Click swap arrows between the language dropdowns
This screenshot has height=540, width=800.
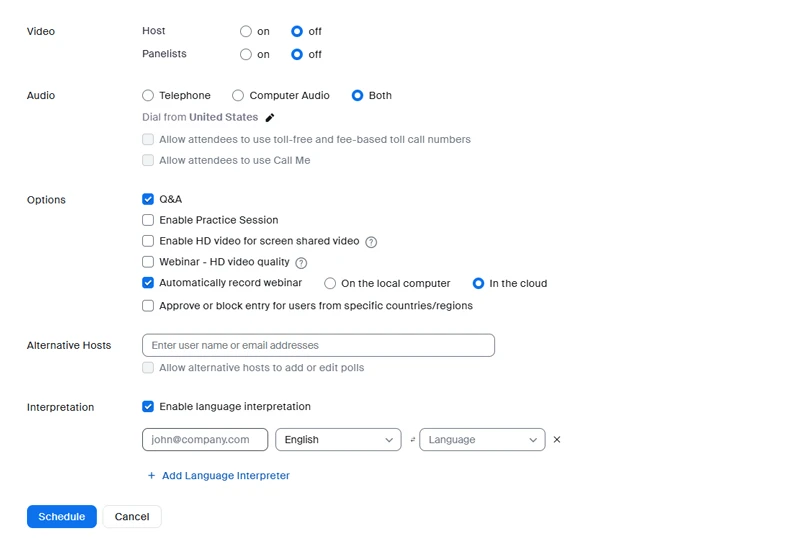413,440
